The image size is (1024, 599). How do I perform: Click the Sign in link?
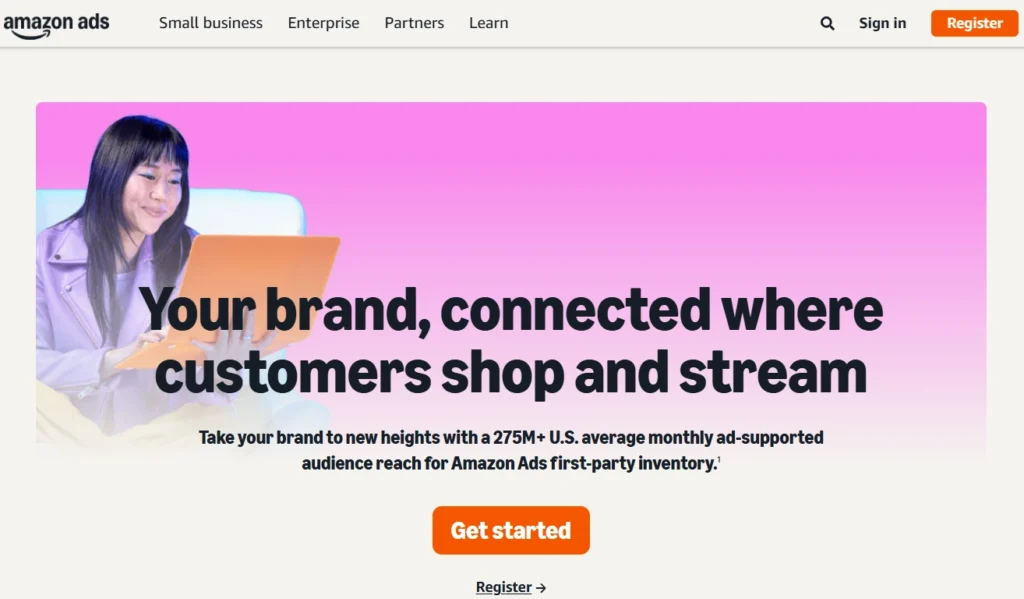pyautogui.click(x=882, y=23)
